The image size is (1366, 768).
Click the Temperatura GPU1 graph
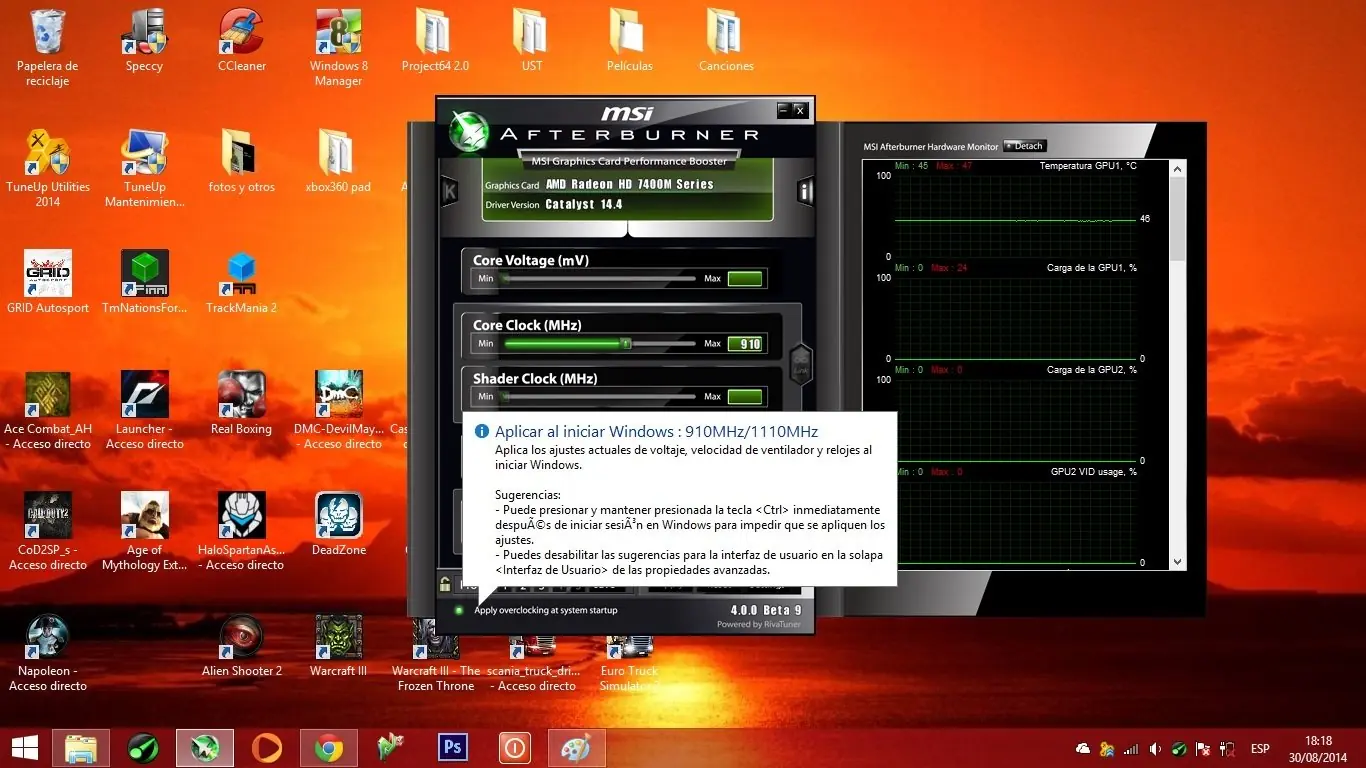click(x=1015, y=216)
